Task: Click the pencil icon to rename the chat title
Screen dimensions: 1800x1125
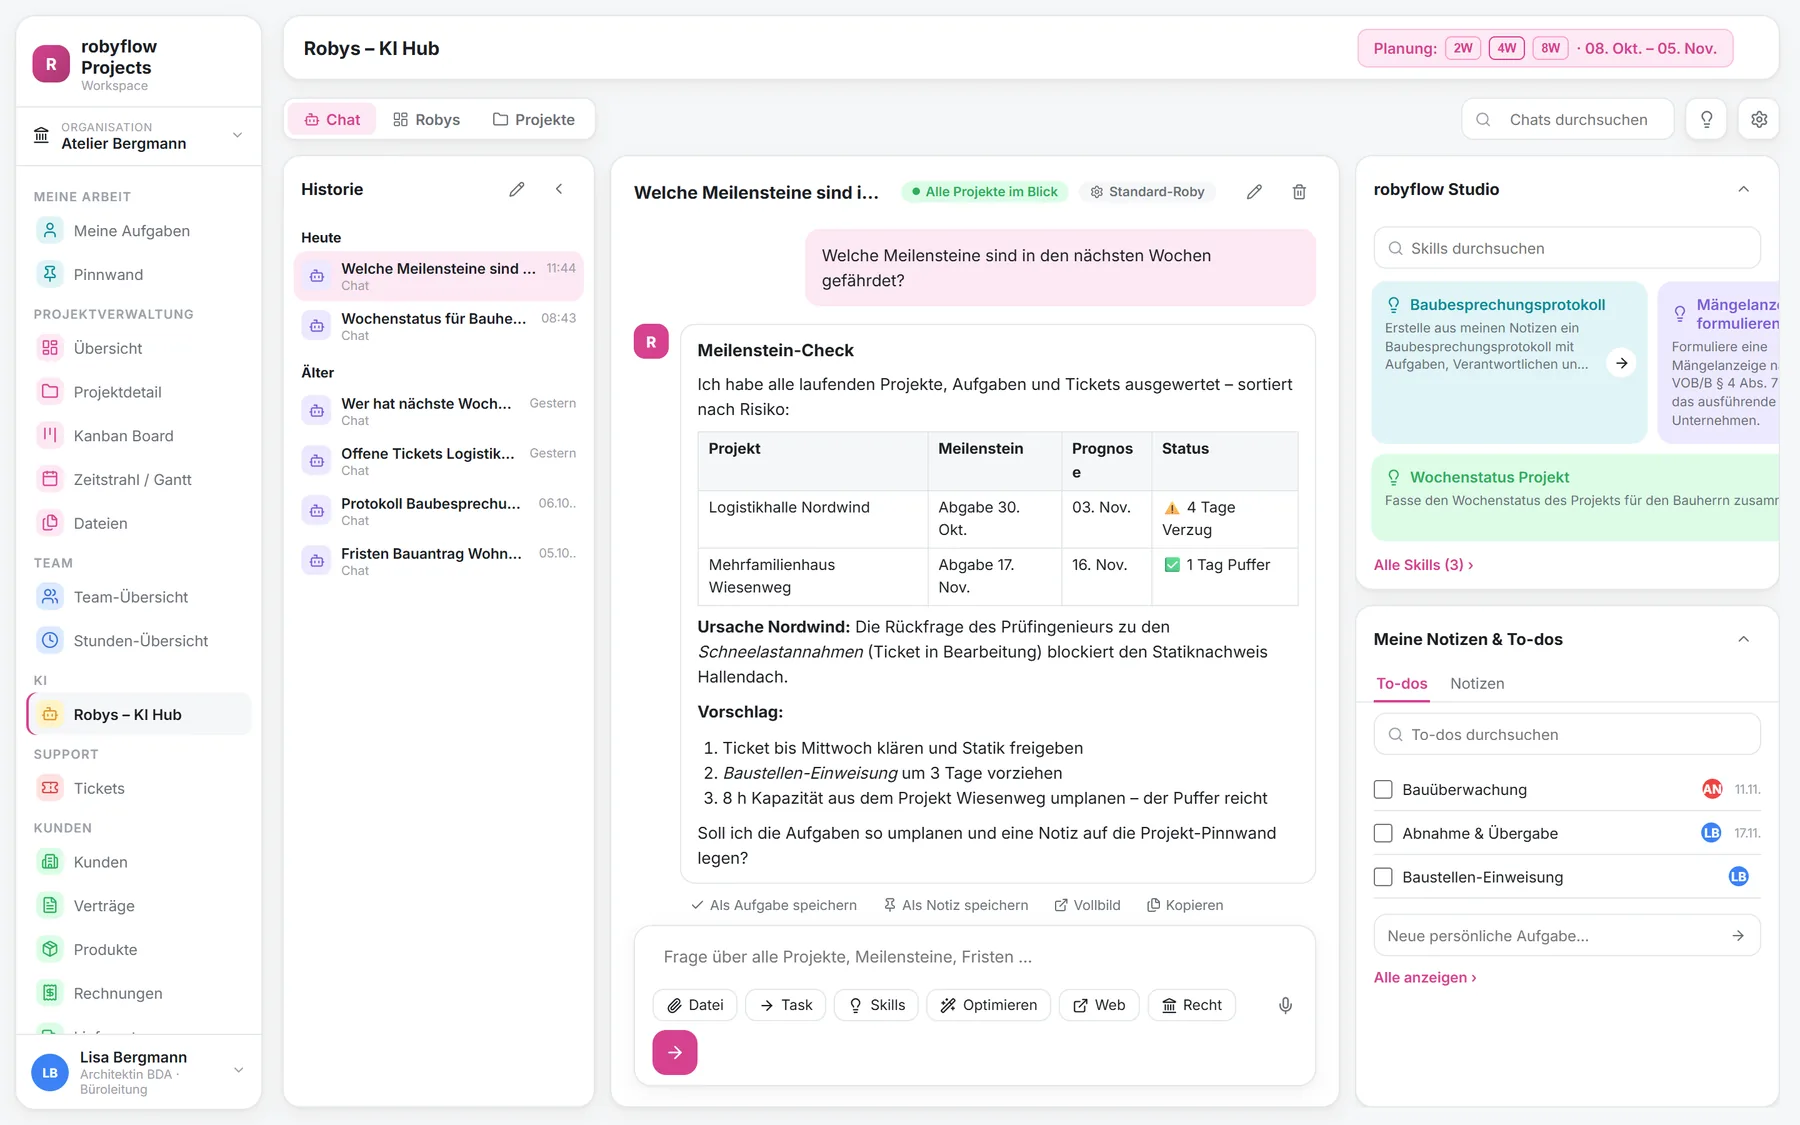Action: (1254, 192)
